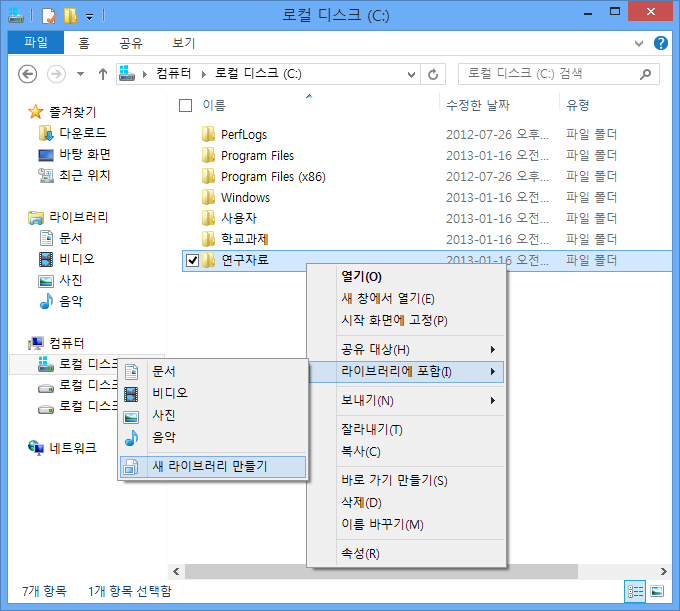Open the Customize Quick Access Toolbar dropdown
The height and width of the screenshot is (611, 680).
click(89, 17)
